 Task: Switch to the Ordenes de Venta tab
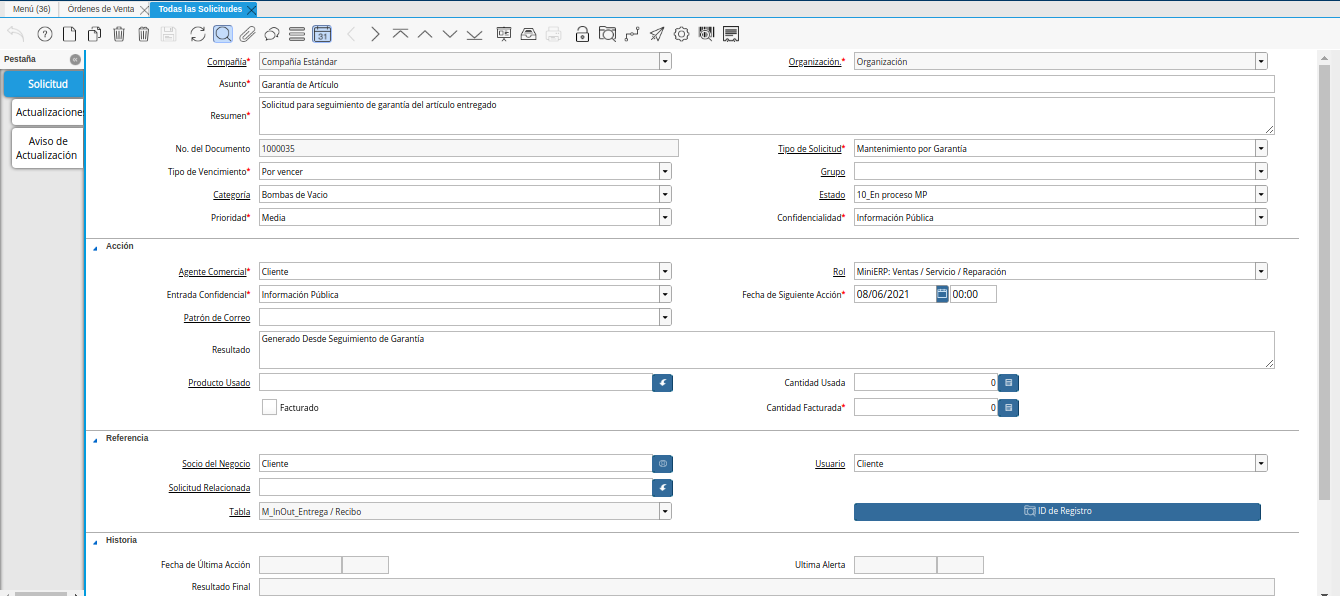pos(101,9)
